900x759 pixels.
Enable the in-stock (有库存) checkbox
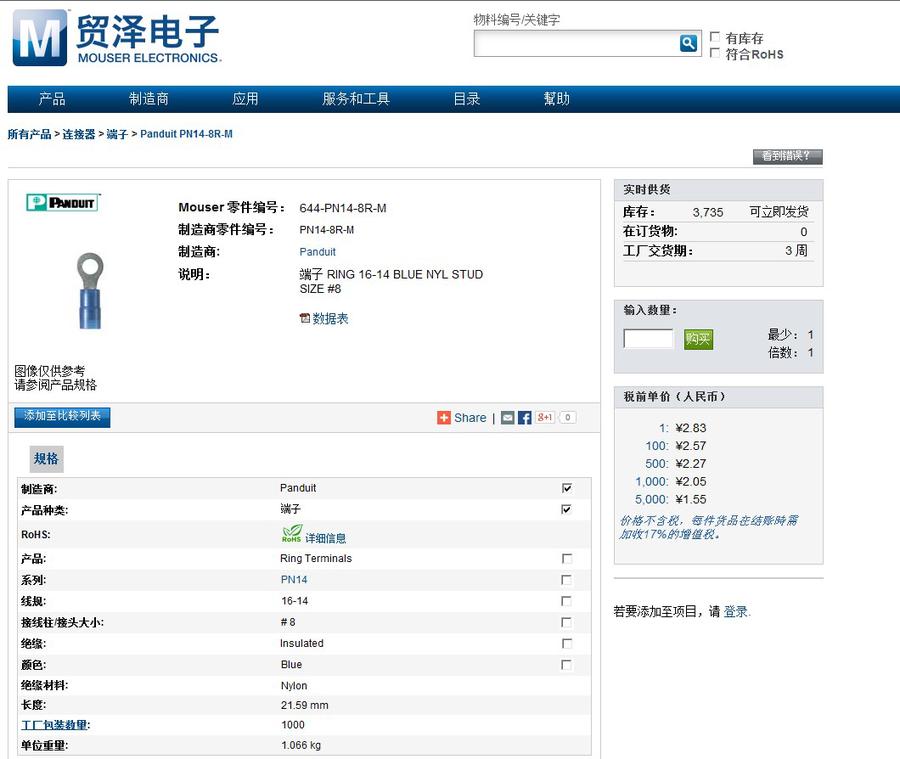point(715,38)
